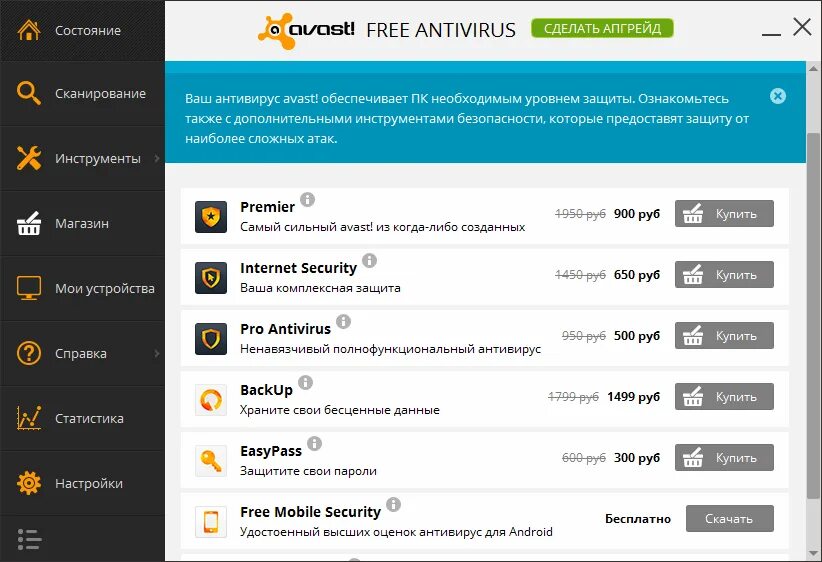Click the info icon beside BackUp
The image size is (822, 562).
coord(306,382)
